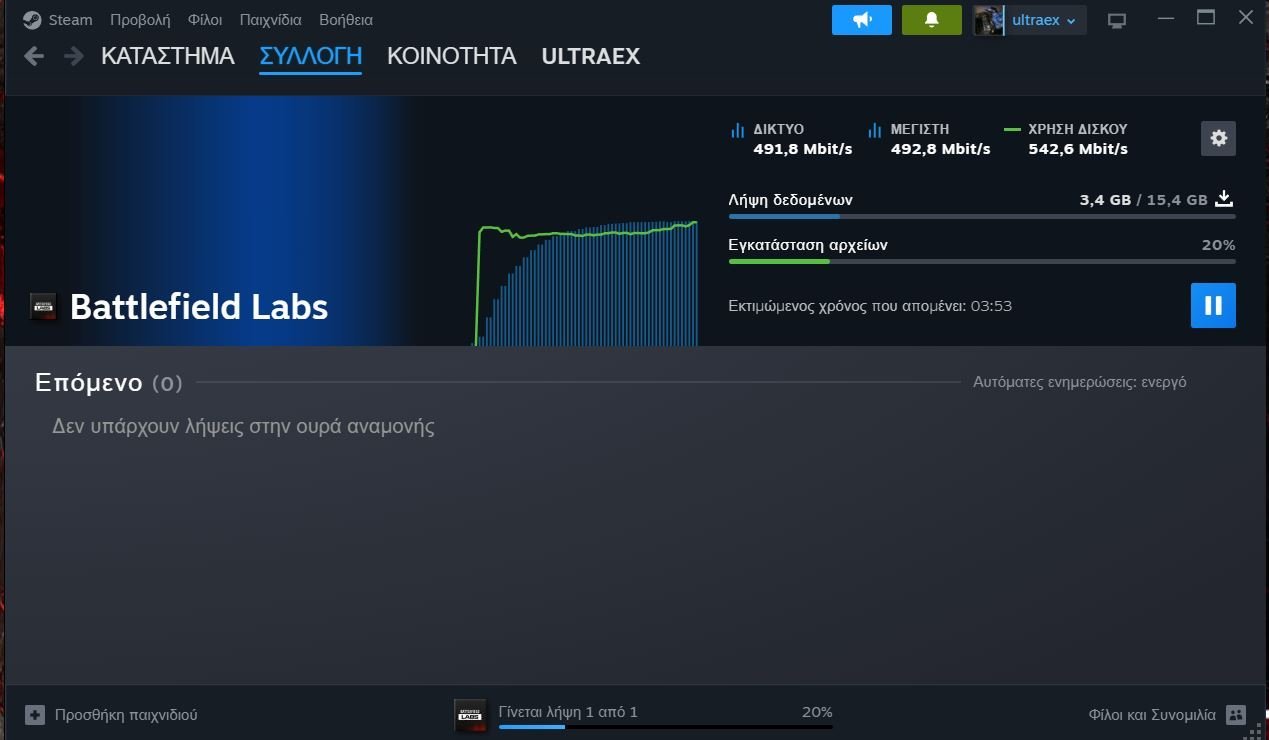This screenshot has height=740, width=1269.
Task: Minimize the Steam window
Action: pyautogui.click(x=1165, y=18)
